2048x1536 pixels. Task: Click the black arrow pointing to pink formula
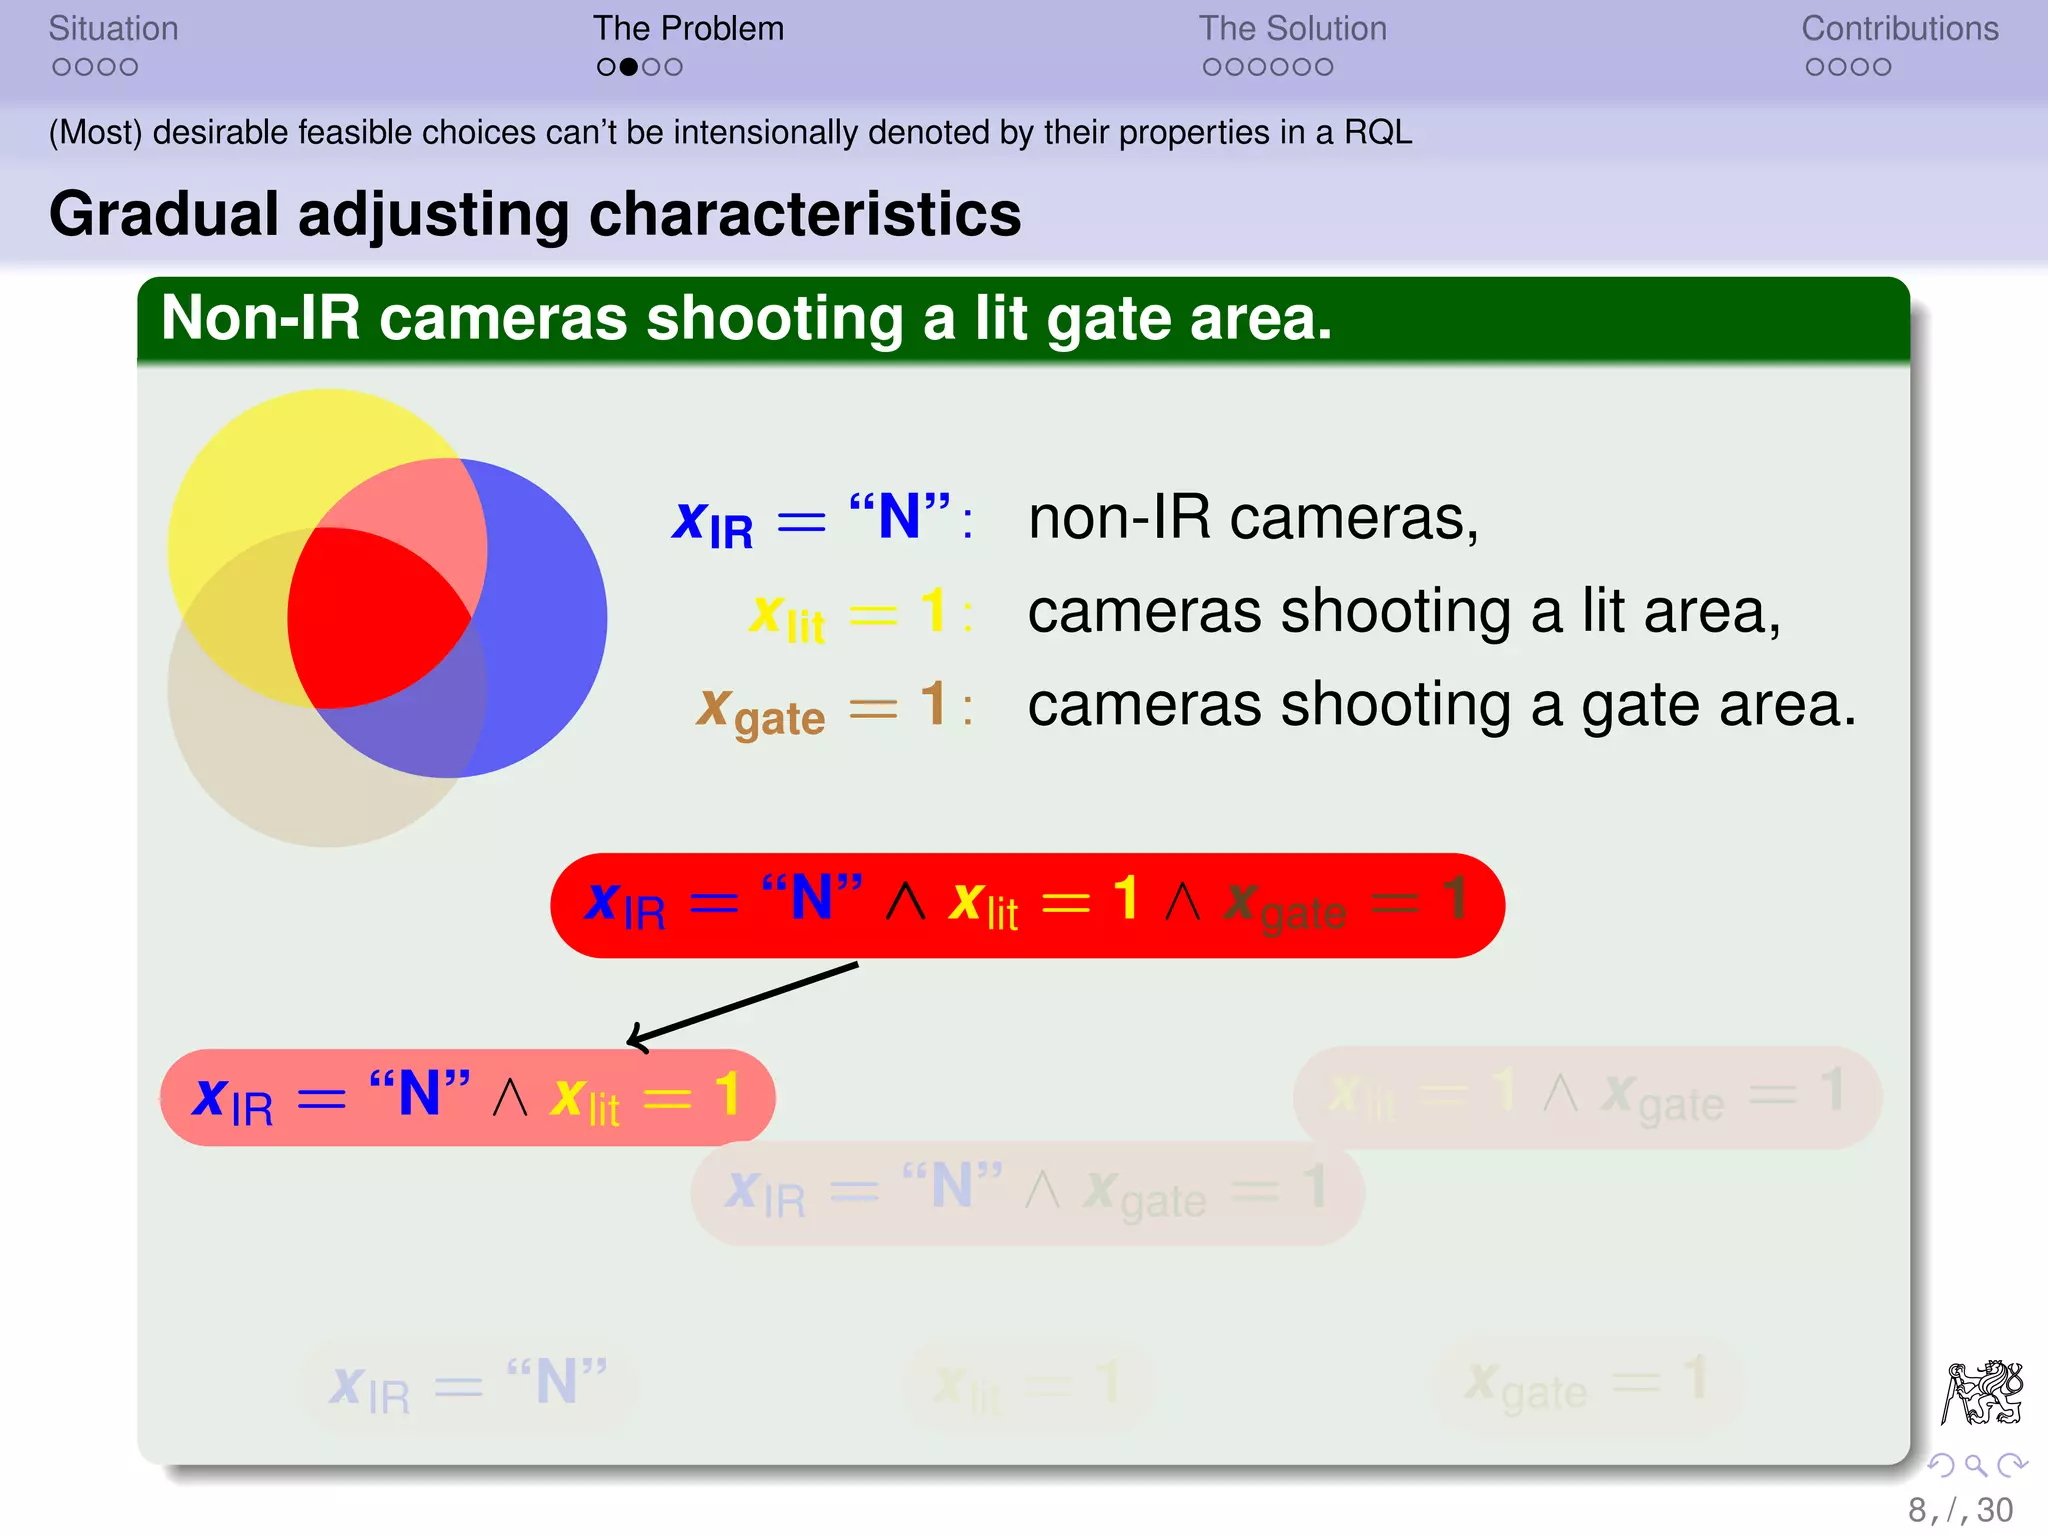coord(742,1005)
